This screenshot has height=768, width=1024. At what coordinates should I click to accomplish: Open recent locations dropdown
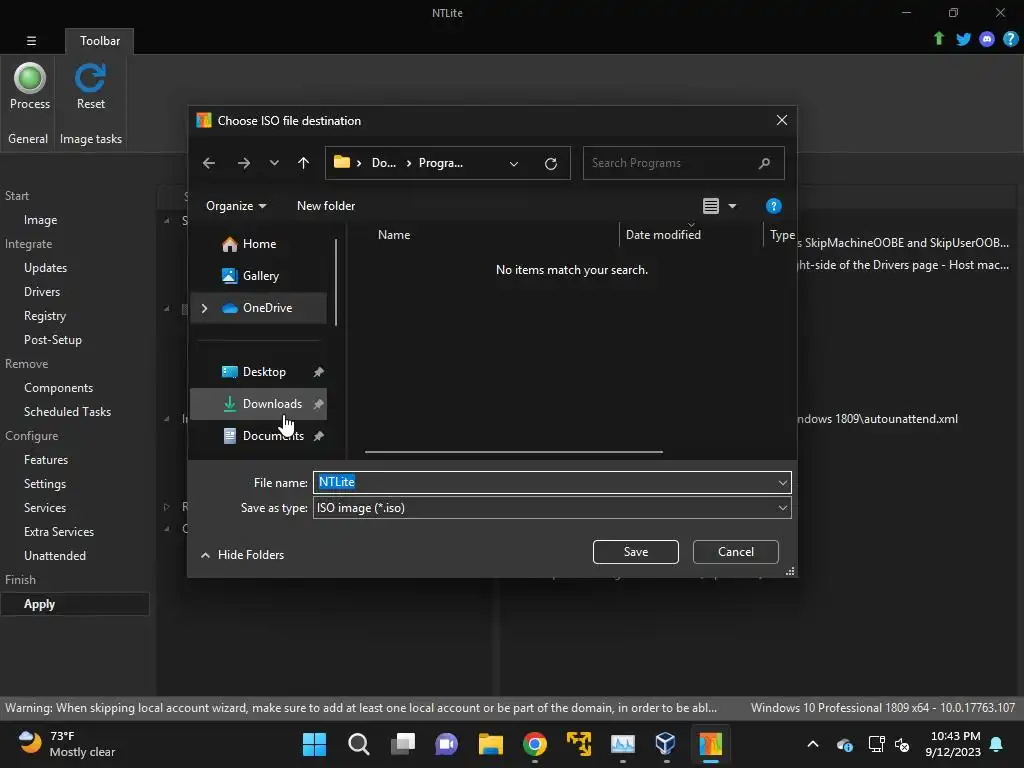pos(274,163)
